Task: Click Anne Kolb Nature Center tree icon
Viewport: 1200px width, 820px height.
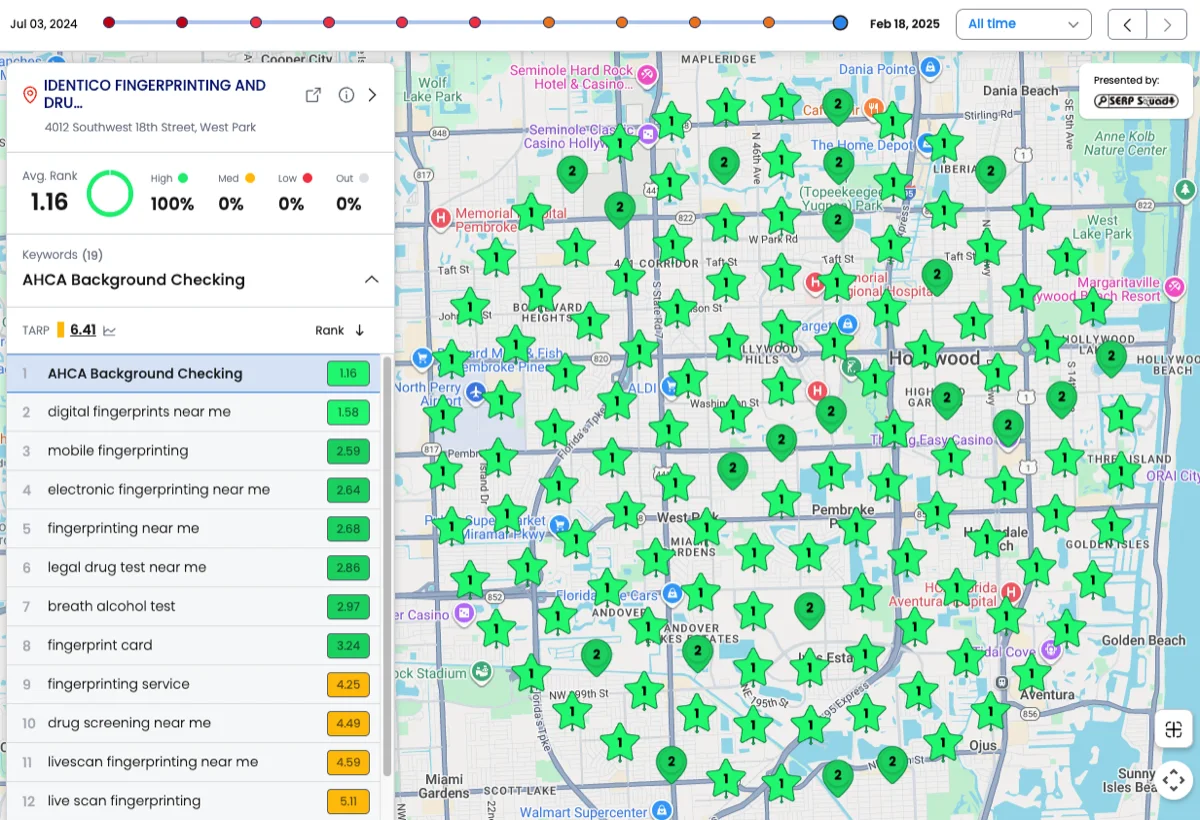Action: [x=1185, y=188]
